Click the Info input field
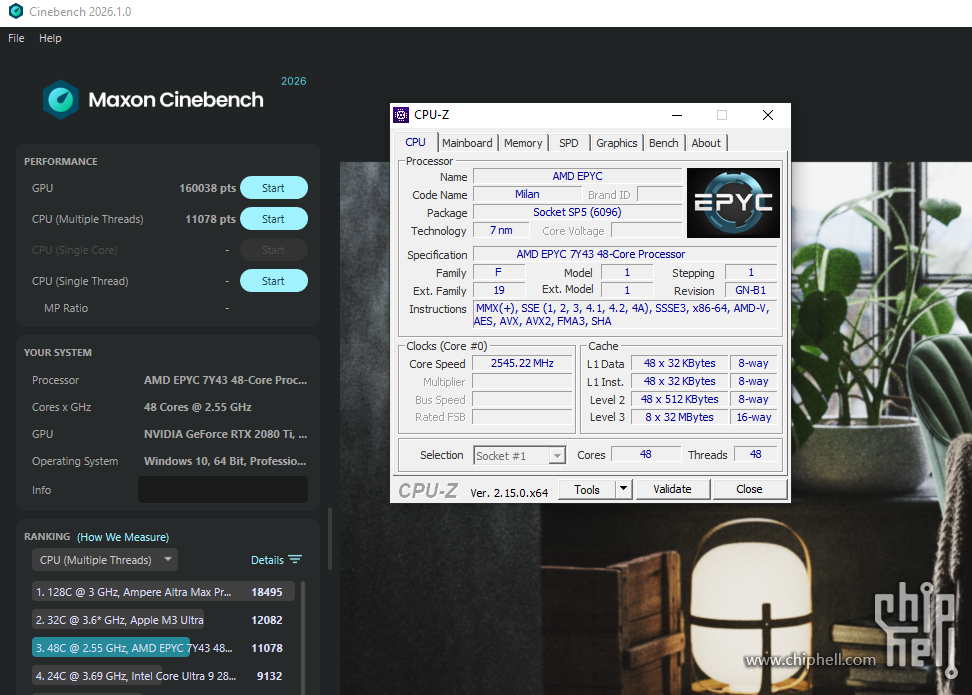This screenshot has height=695, width=972. [x=222, y=489]
